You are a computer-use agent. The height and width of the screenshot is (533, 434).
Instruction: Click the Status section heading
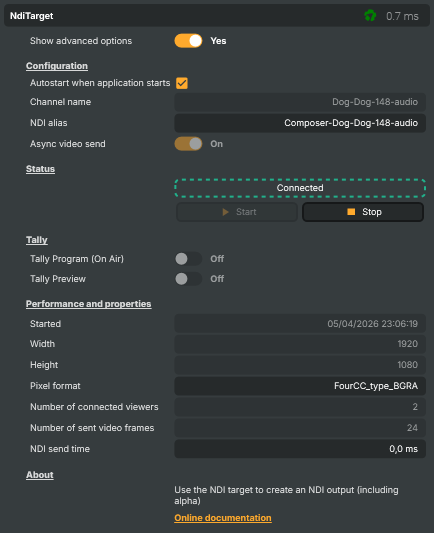(40, 169)
